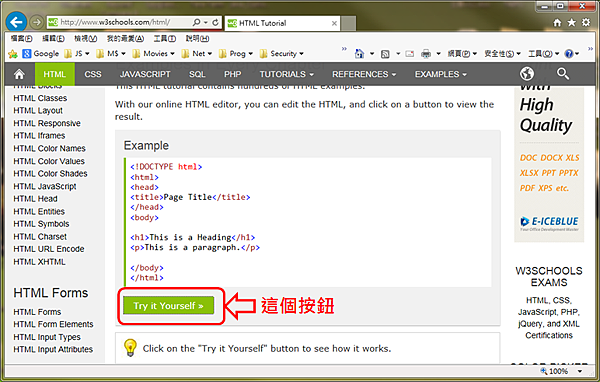
Task: Expand the MS favorites folder
Action: (111, 54)
